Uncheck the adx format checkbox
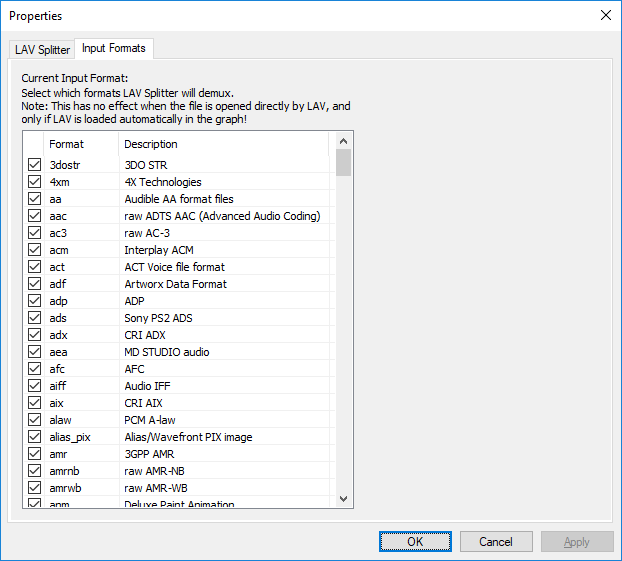Image resolution: width=622 pixels, height=561 pixels. click(35, 335)
